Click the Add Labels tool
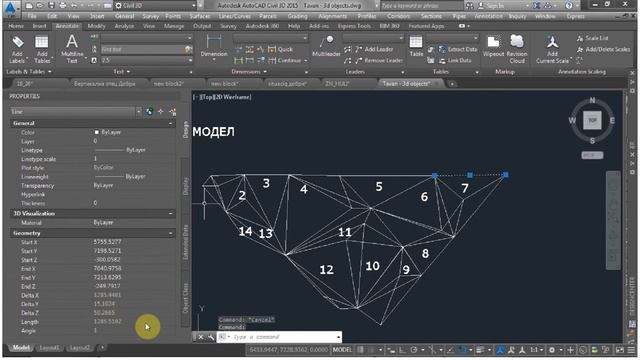The width and height of the screenshot is (640, 360). pos(17,49)
